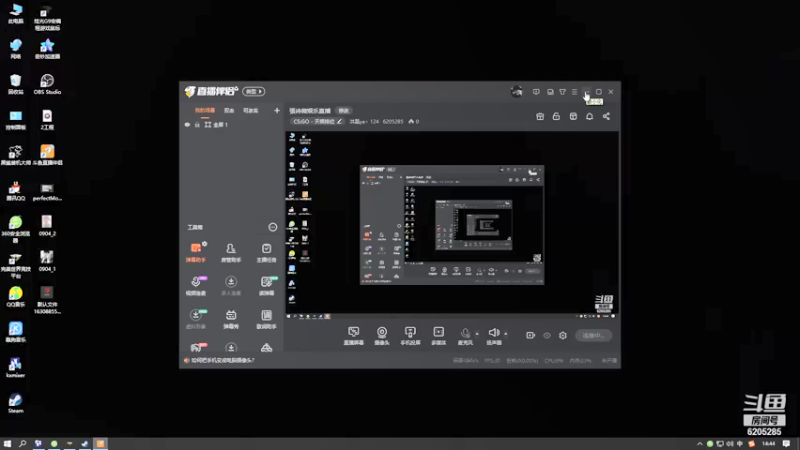Open the 主播任务 streamer tasks tool
This screenshot has height=450, width=800.
pos(266,253)
